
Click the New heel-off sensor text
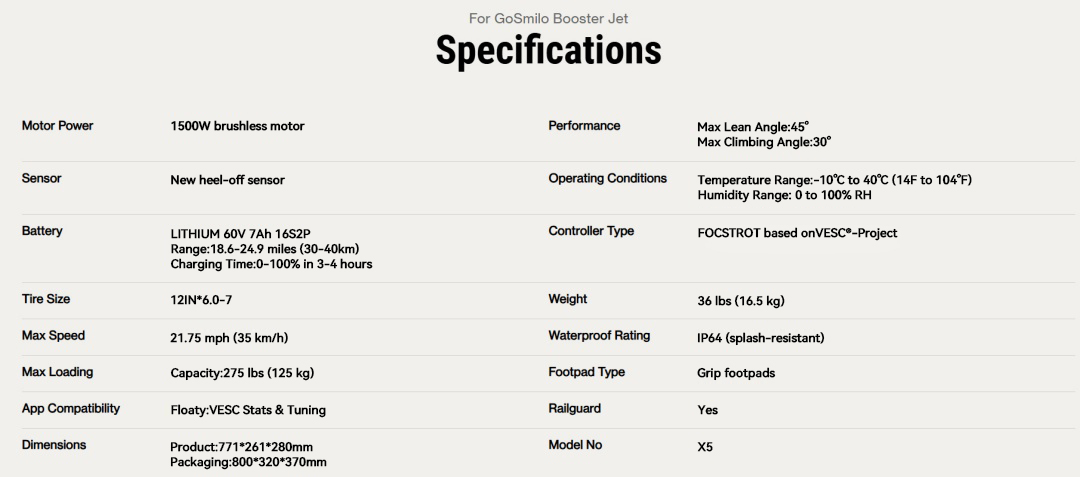tap(227, 180)
